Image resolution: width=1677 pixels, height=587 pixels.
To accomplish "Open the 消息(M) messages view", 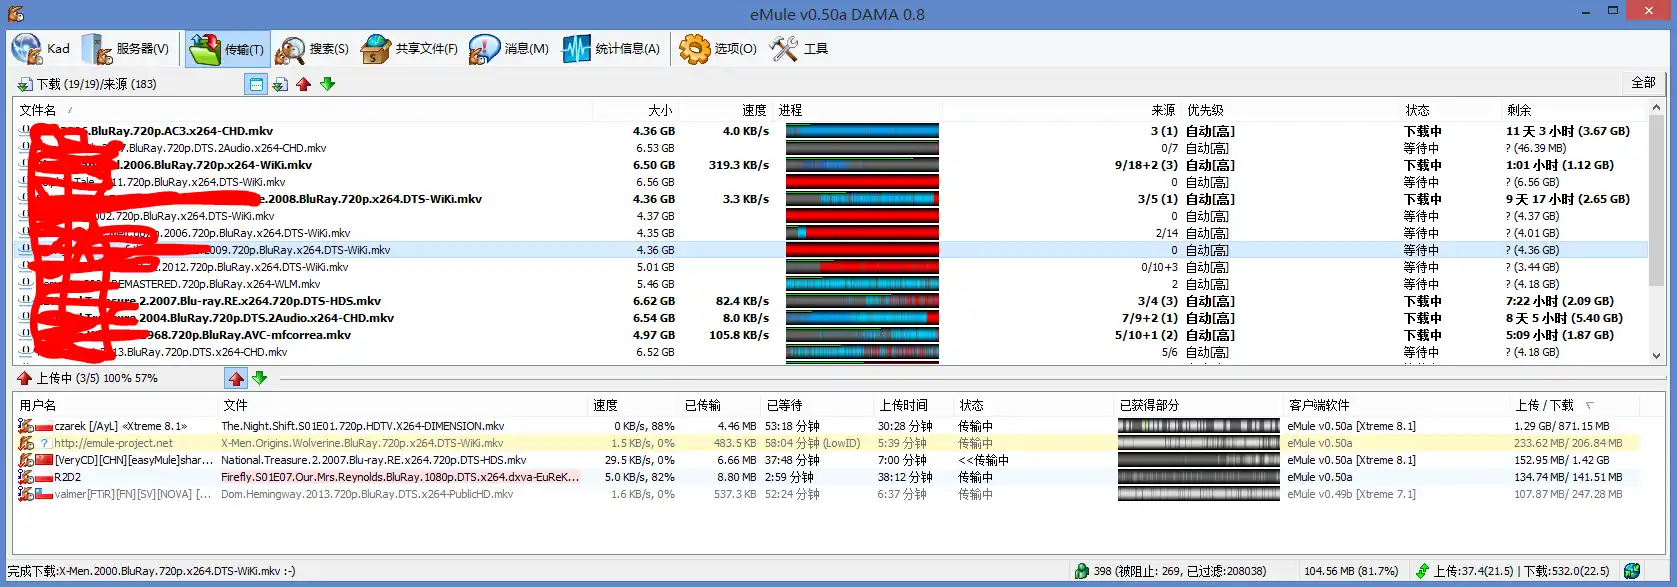I will point(510,48).
